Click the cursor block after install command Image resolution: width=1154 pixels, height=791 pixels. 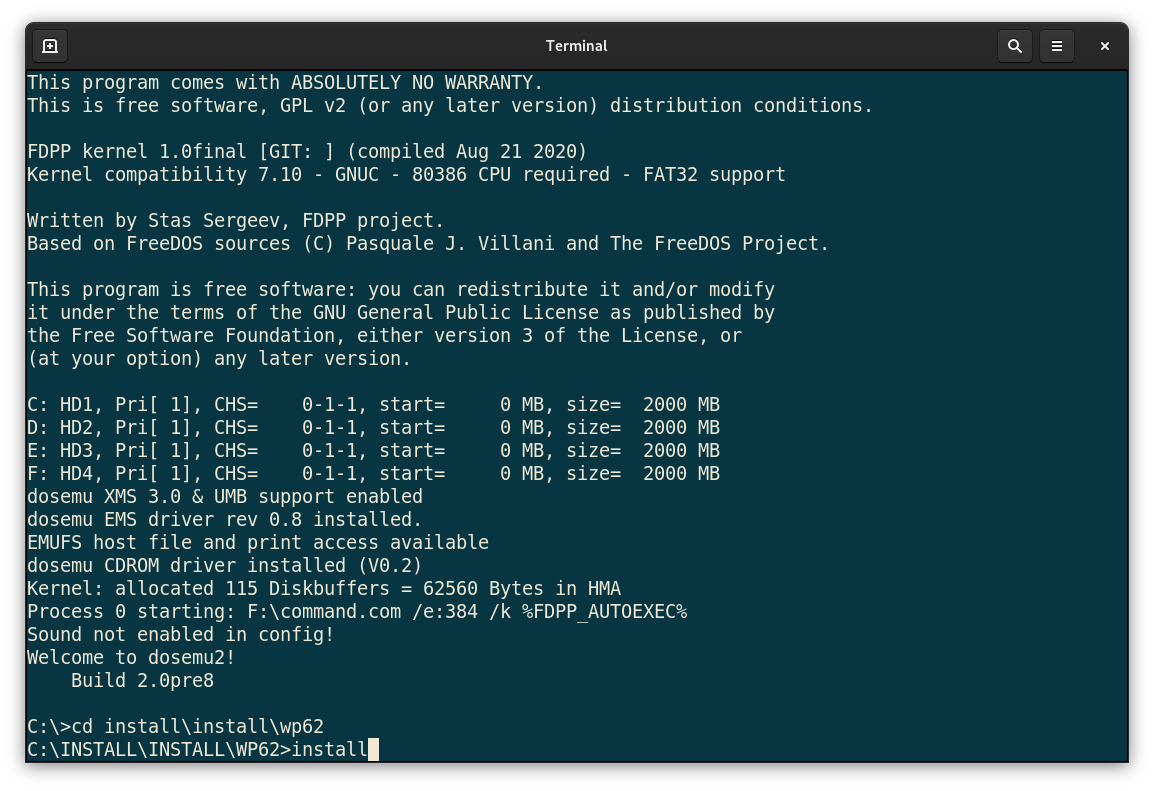coord(373,749)
